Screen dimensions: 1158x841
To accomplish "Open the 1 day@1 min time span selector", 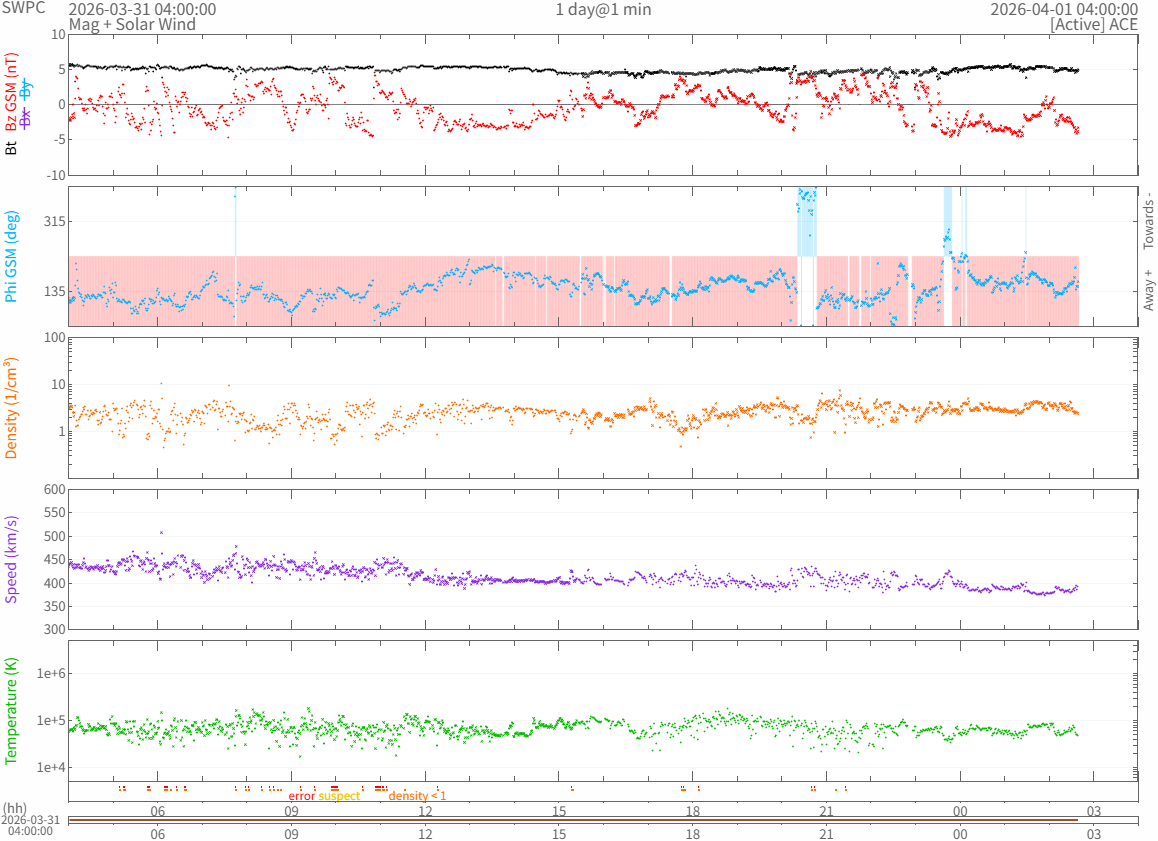I will pyautogui.click(x=603, y=10).
